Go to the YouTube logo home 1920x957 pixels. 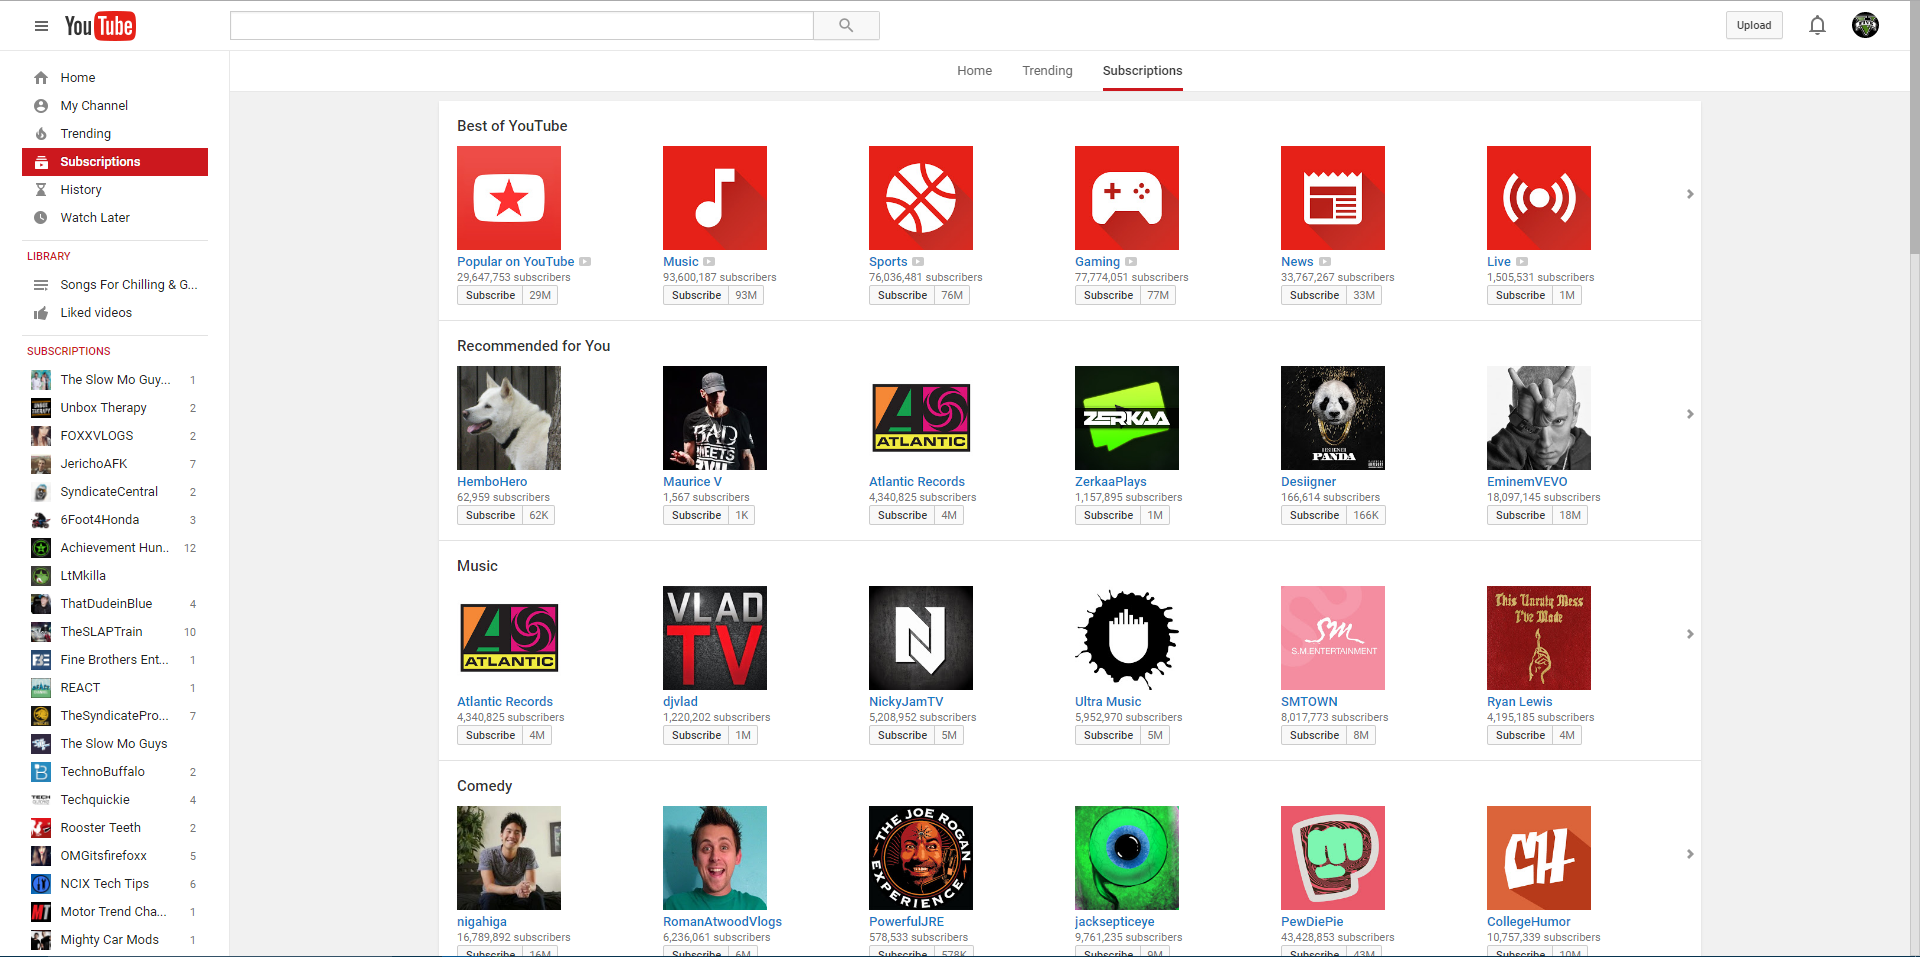click(x=100, y=26)
